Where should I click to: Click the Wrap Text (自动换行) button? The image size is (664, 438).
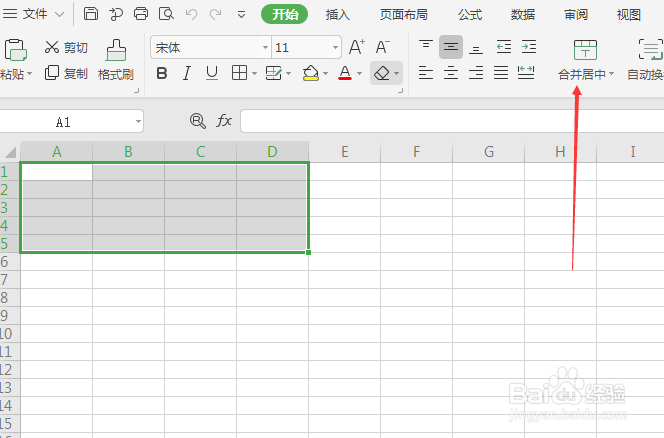(x=647, y=60)
